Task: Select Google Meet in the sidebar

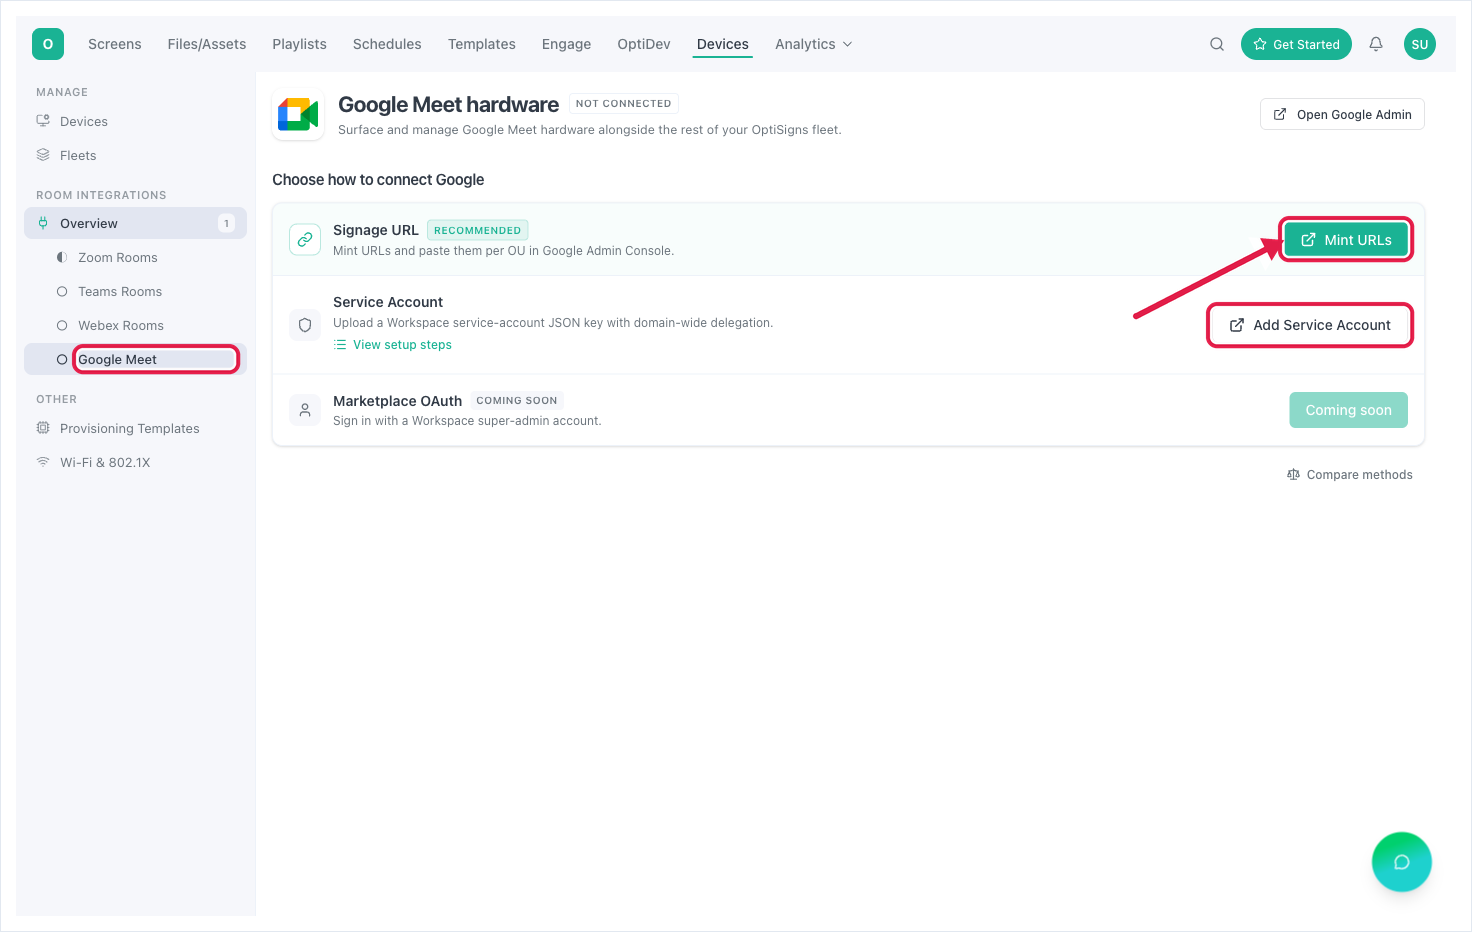Action: tap(135, 359)
